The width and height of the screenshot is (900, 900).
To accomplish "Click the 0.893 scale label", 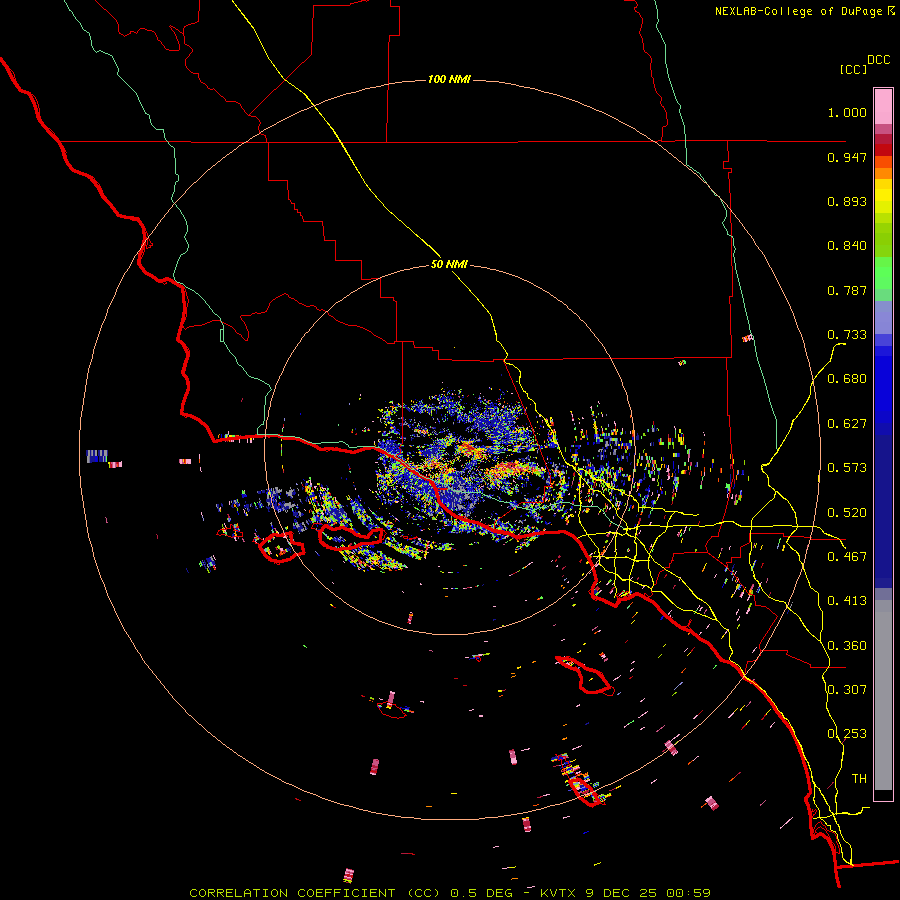I will [x=847, y=201].
